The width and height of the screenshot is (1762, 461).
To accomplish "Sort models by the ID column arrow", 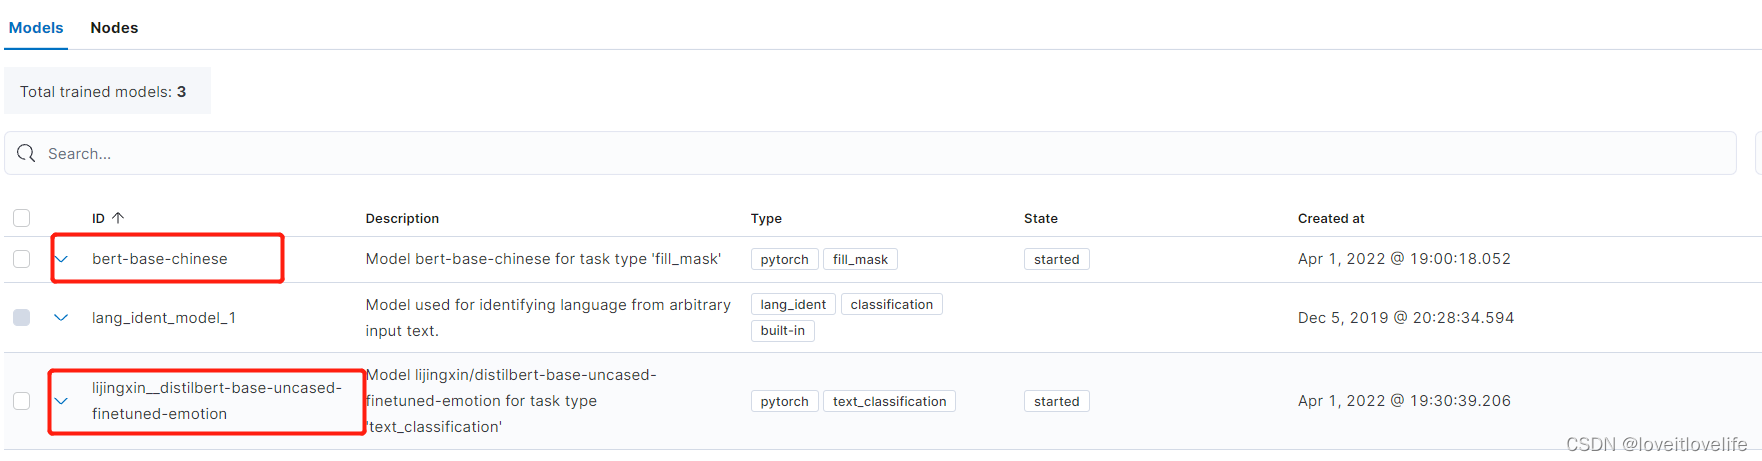I will (x=118, y=218).
